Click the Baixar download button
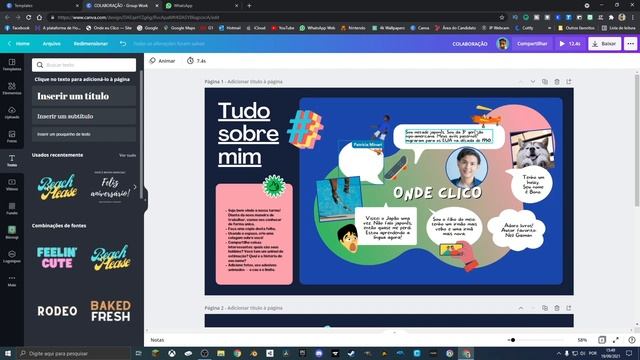The image size is (640, 360). pos(604,44)
